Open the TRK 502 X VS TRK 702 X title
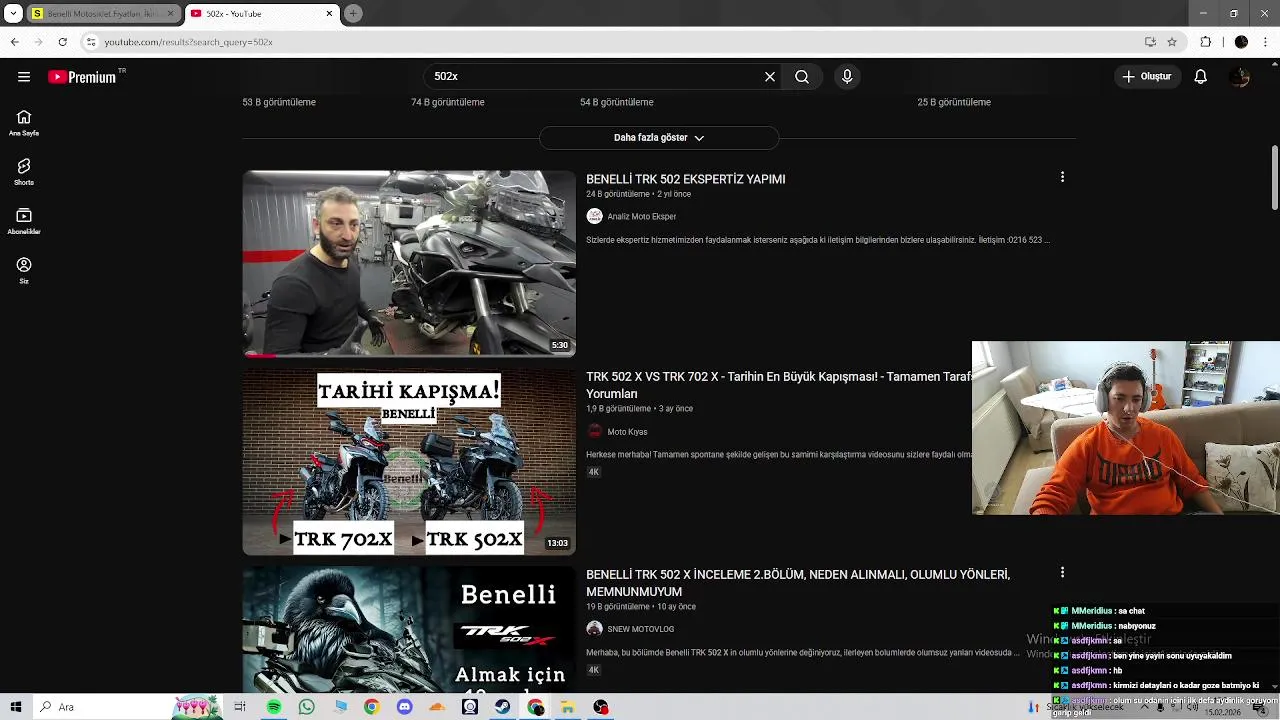Viewport: 1280px width, 720px height. tap(779, 385)
